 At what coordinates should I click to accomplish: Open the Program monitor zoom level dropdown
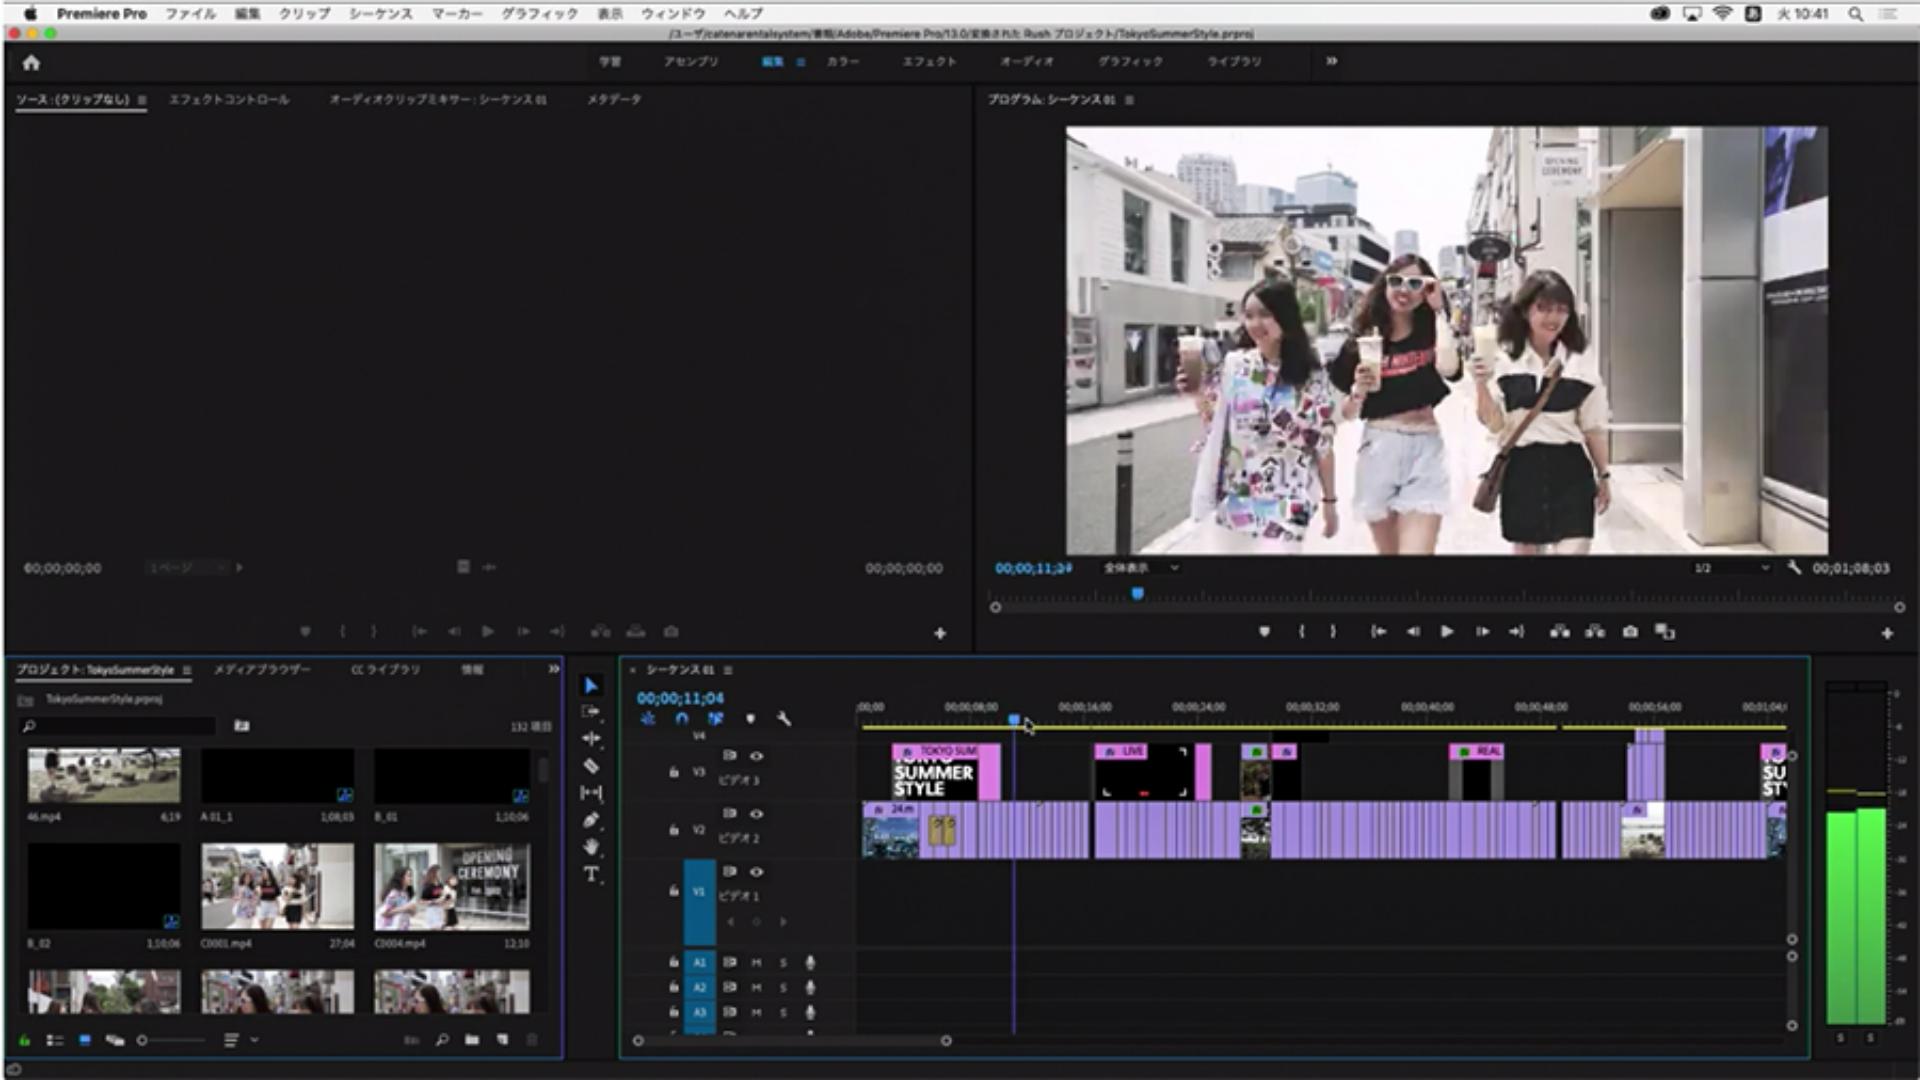1141,568
